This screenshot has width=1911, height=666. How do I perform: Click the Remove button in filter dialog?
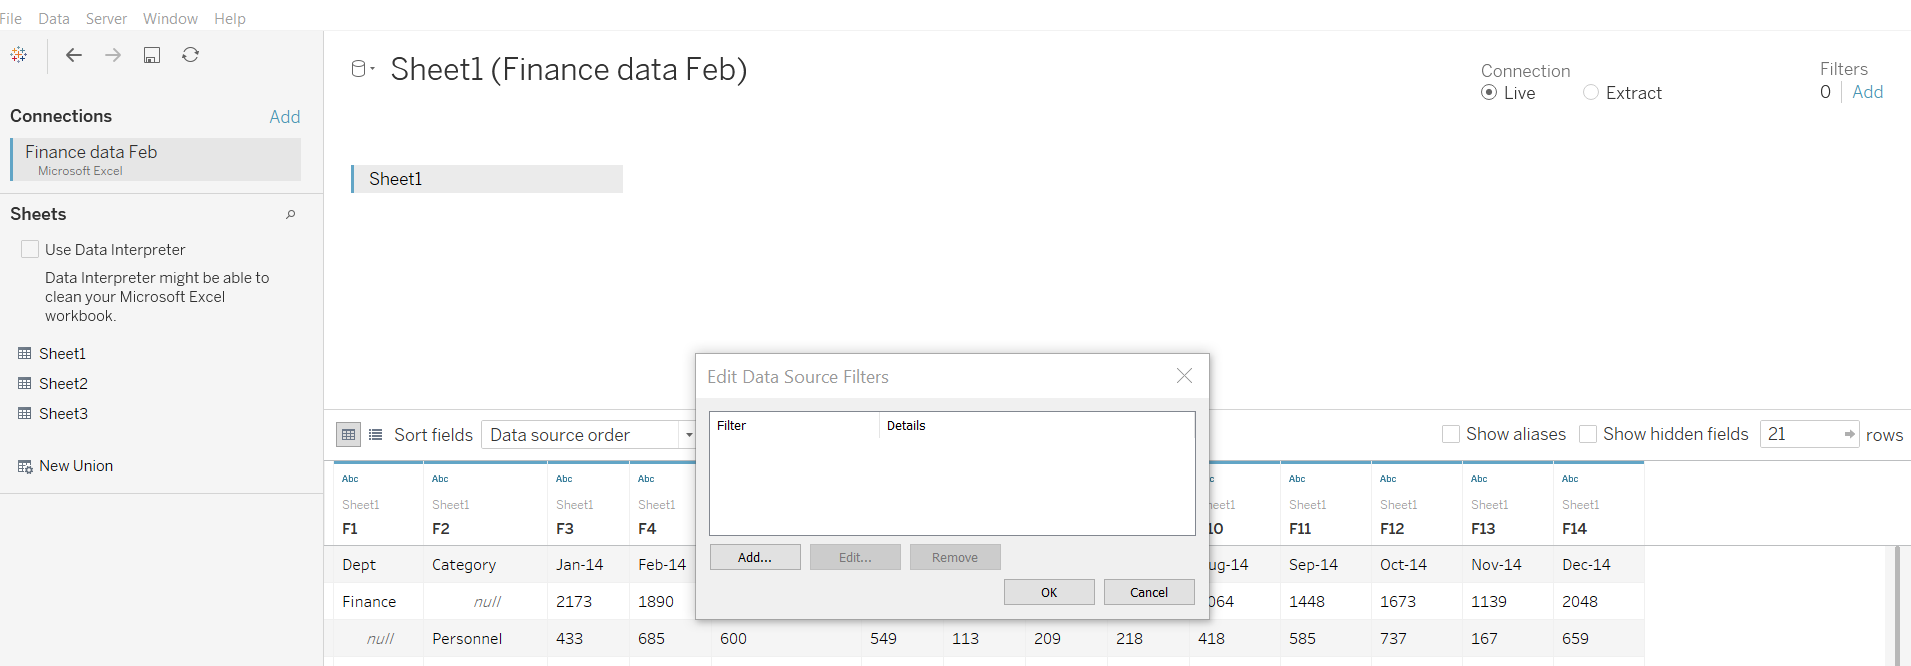(x=955, y=557)
